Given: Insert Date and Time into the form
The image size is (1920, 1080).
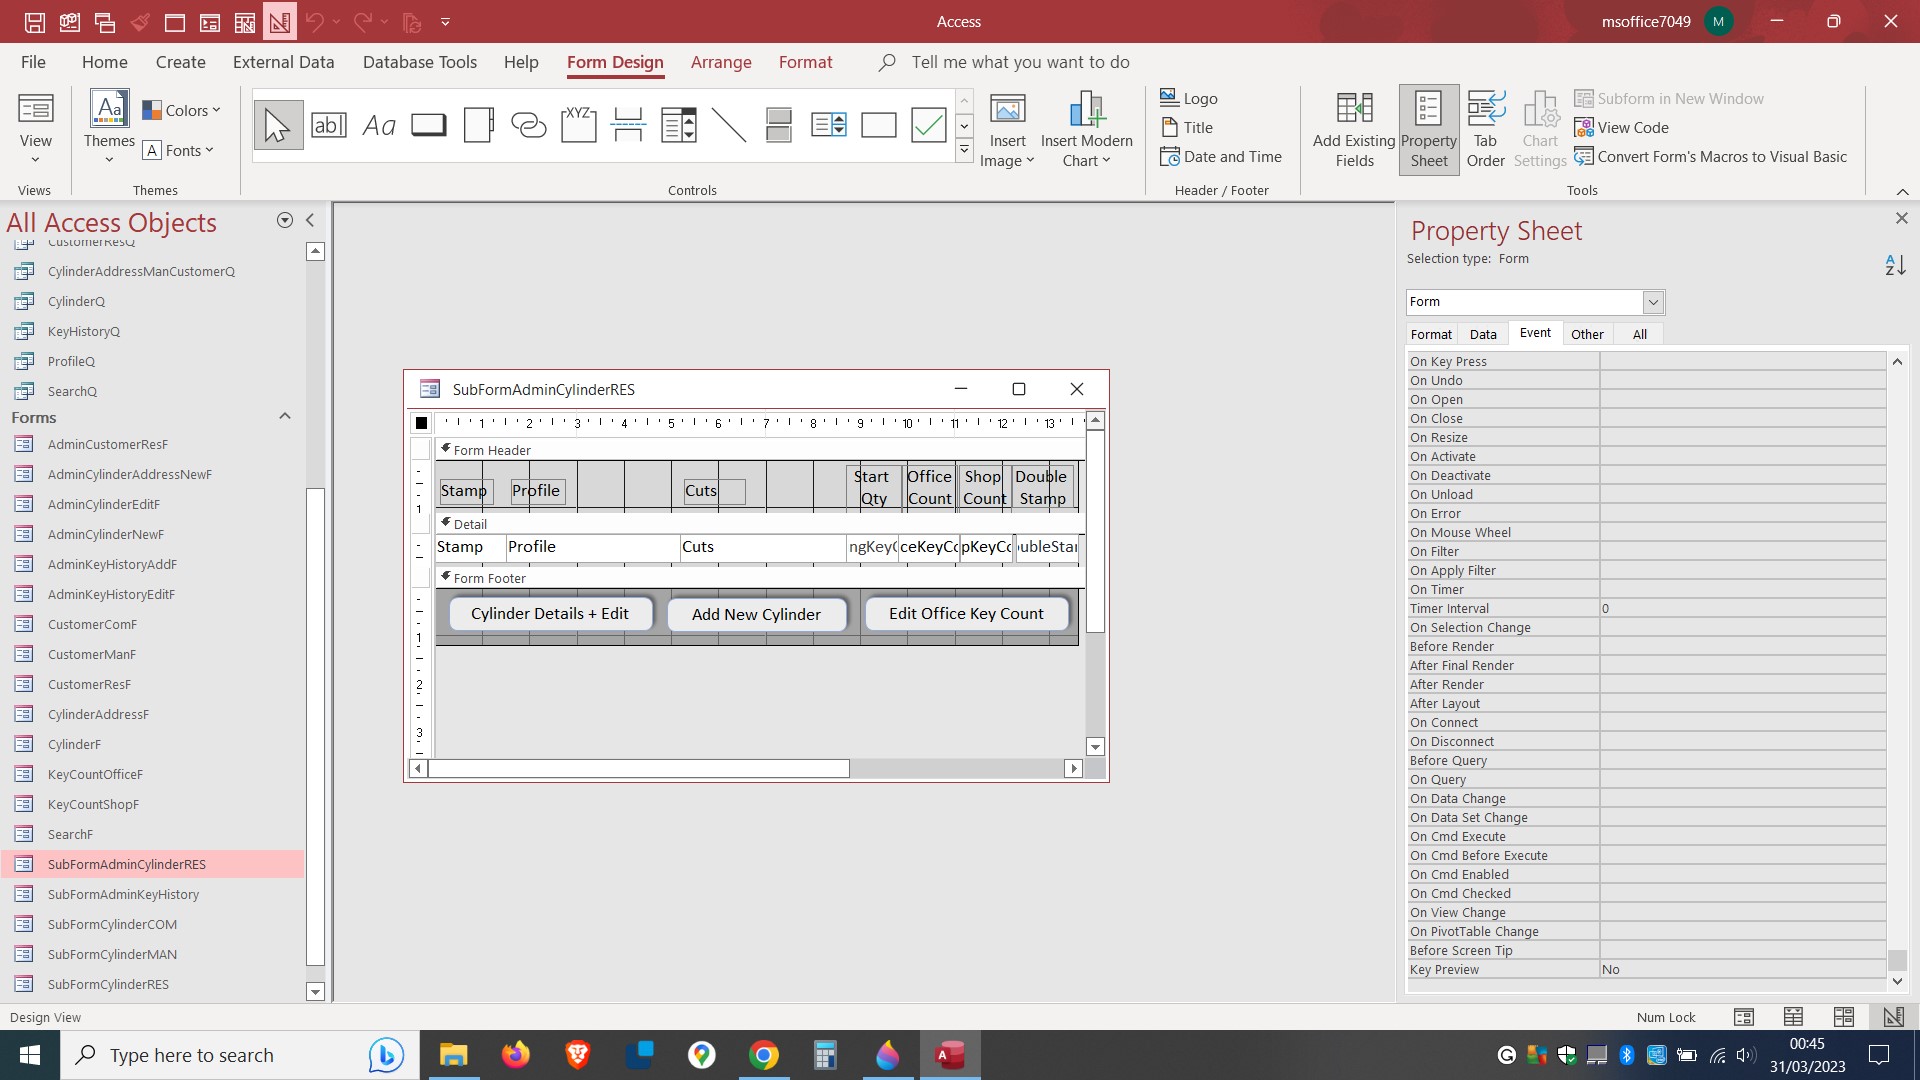Looking at the screenshot, I should [1222, 156].
